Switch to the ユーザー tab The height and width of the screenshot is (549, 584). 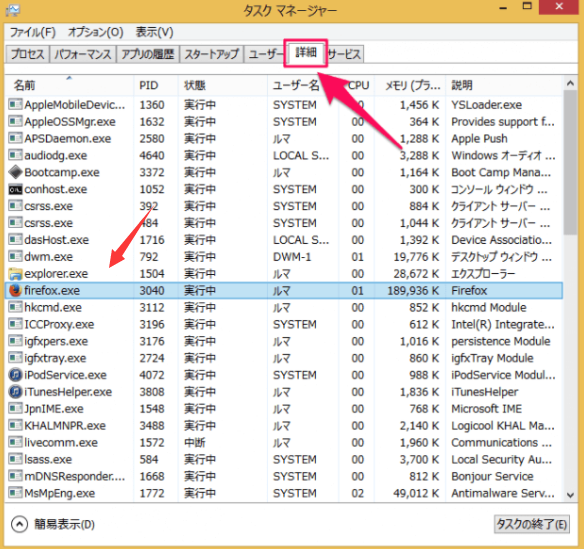click(x=265, y=54)
